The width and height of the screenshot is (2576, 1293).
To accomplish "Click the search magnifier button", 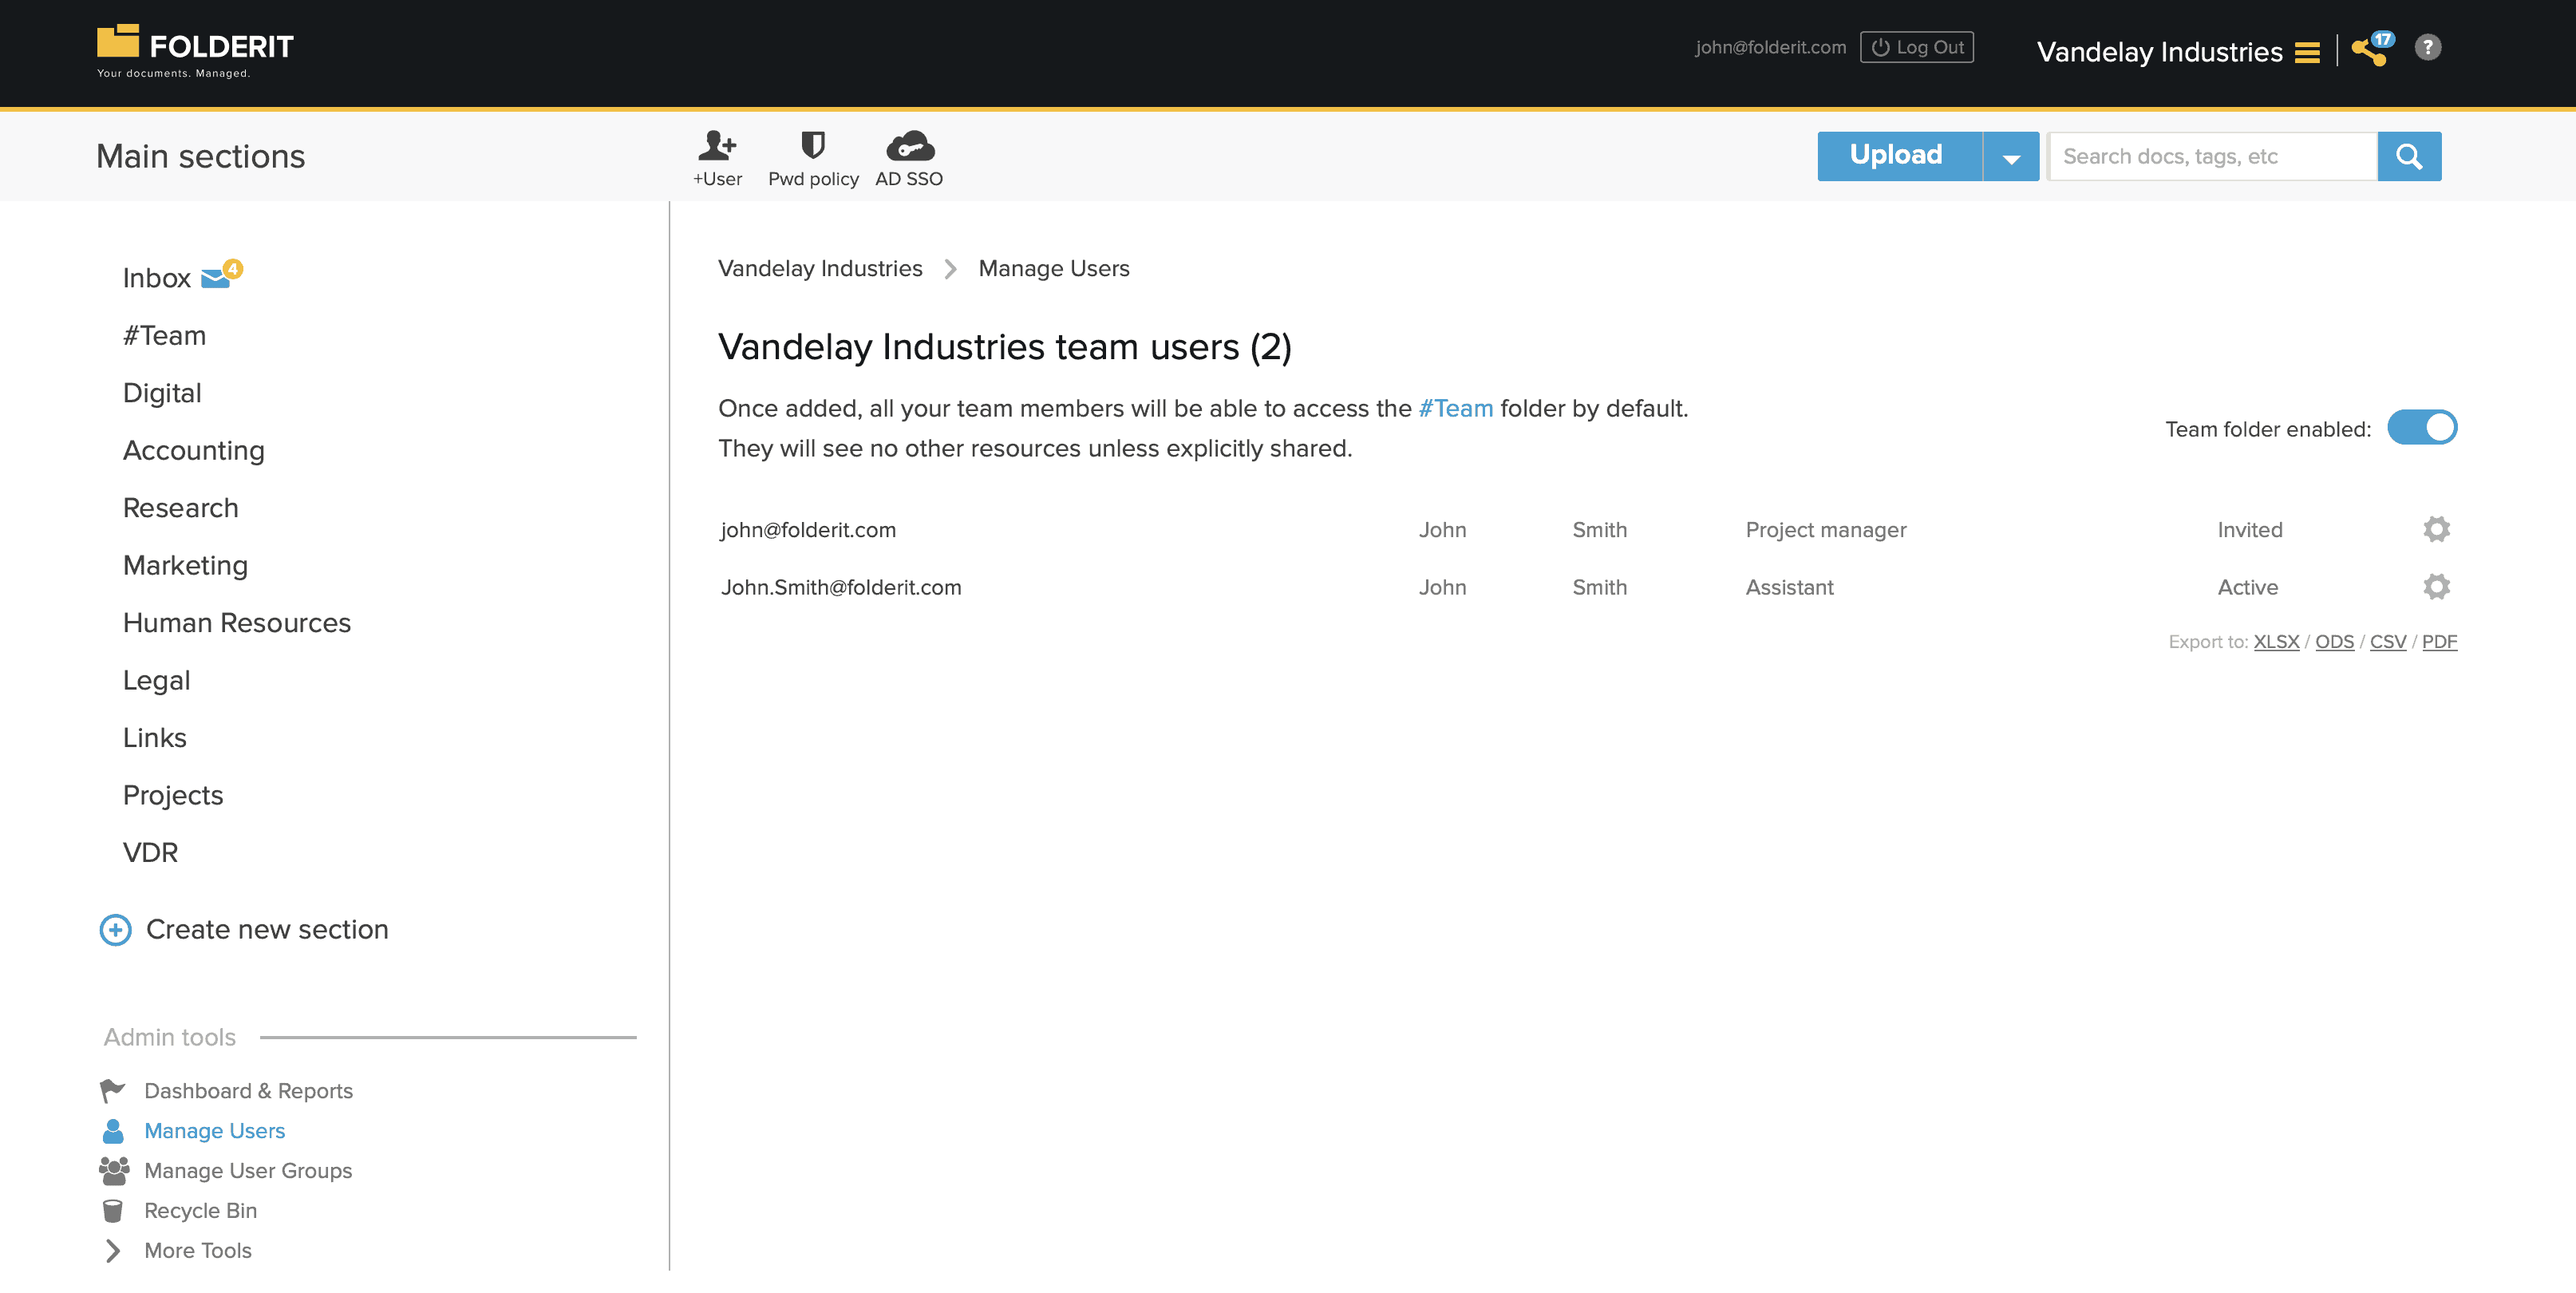I will click(2409, 156).
